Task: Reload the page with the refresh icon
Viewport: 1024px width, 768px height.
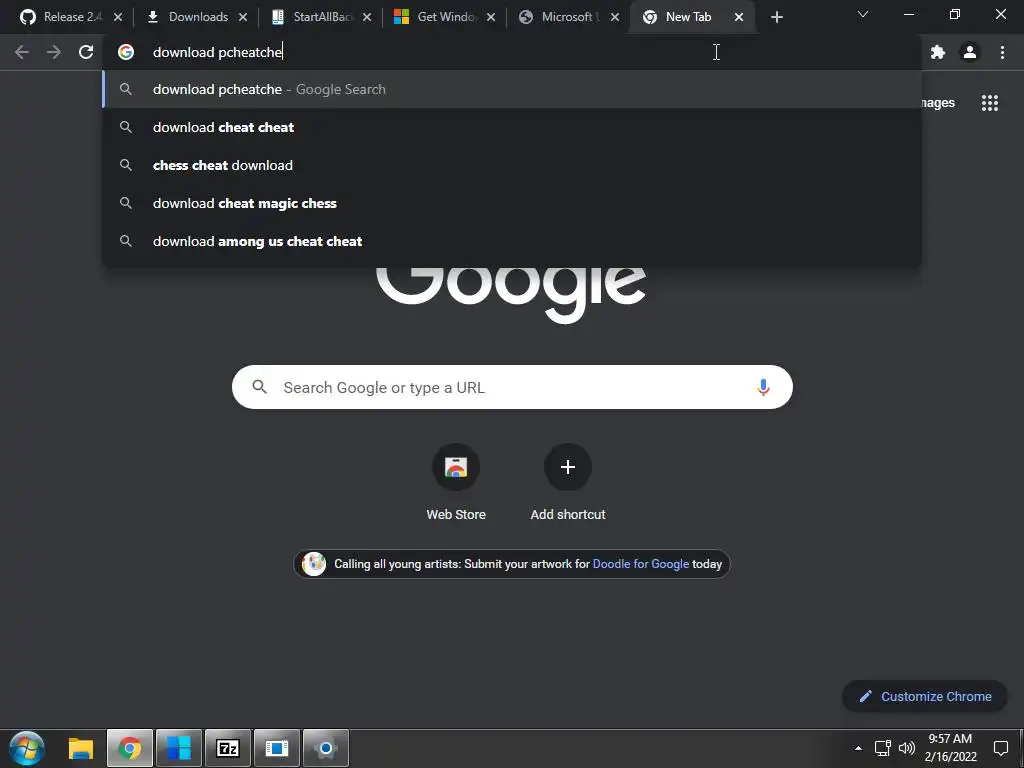Action: click(86, 52)
